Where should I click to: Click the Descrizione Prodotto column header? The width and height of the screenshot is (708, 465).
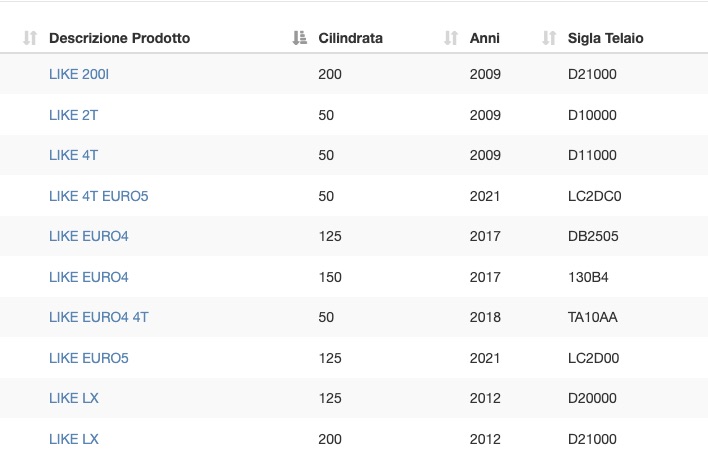click(119, 38)
